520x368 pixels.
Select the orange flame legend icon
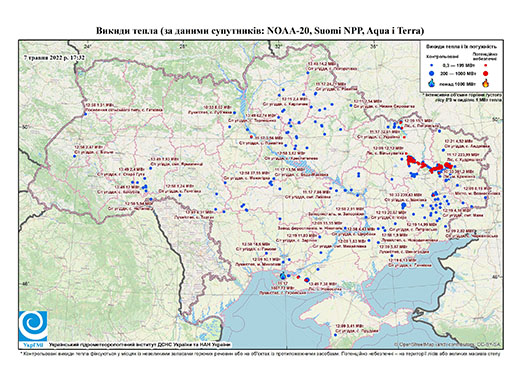pos(485,83)
